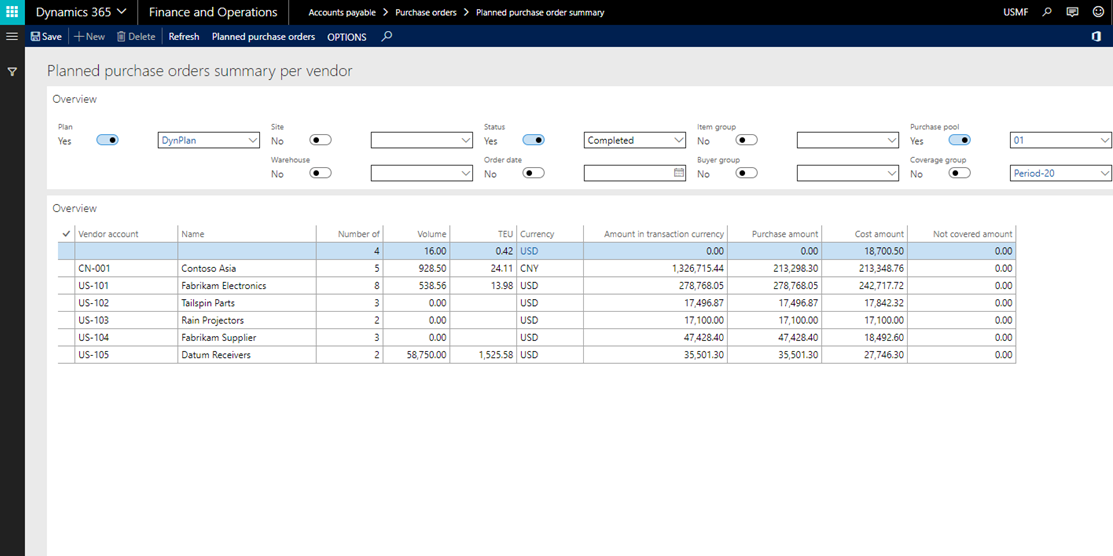Toggle the Plan switch off
Screen dimensions: 1113x556
(x=107, y=140)
